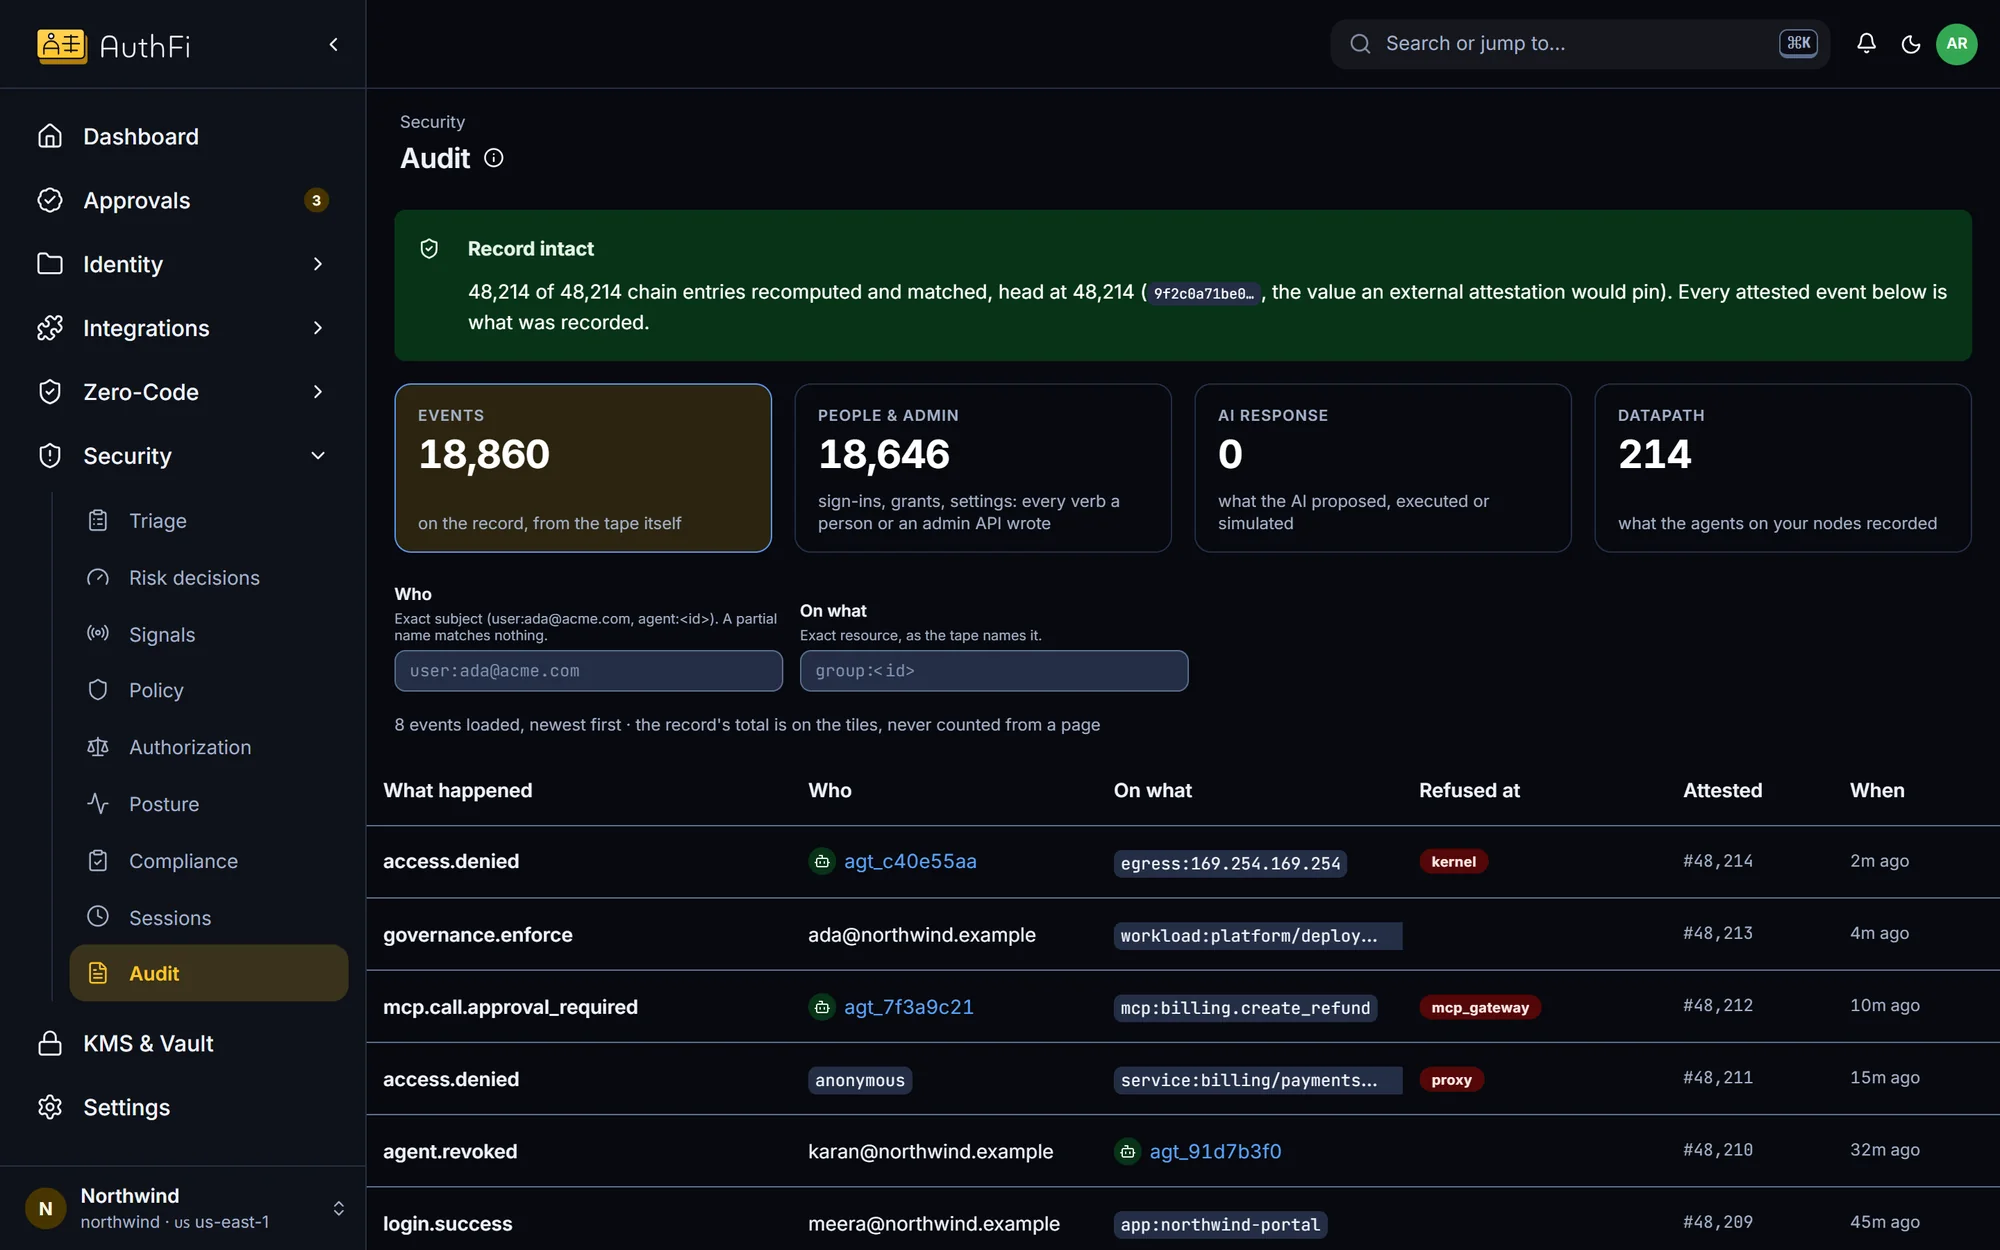Select the Datapath tile
Image resolution: width=2000 pixels, height=1250 pixels.
[1783, 468]
